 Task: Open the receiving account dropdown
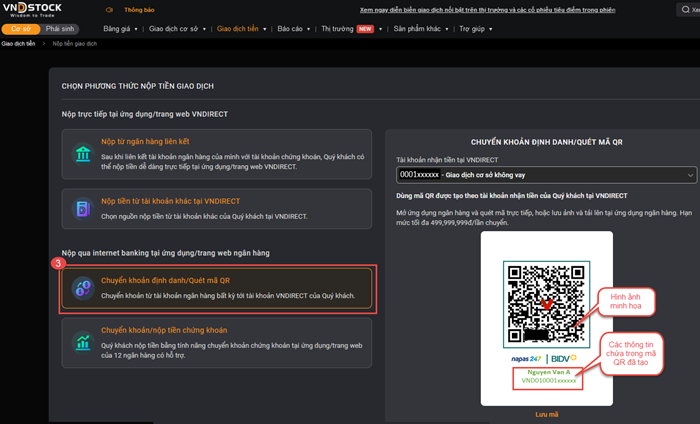pos(546,175)
